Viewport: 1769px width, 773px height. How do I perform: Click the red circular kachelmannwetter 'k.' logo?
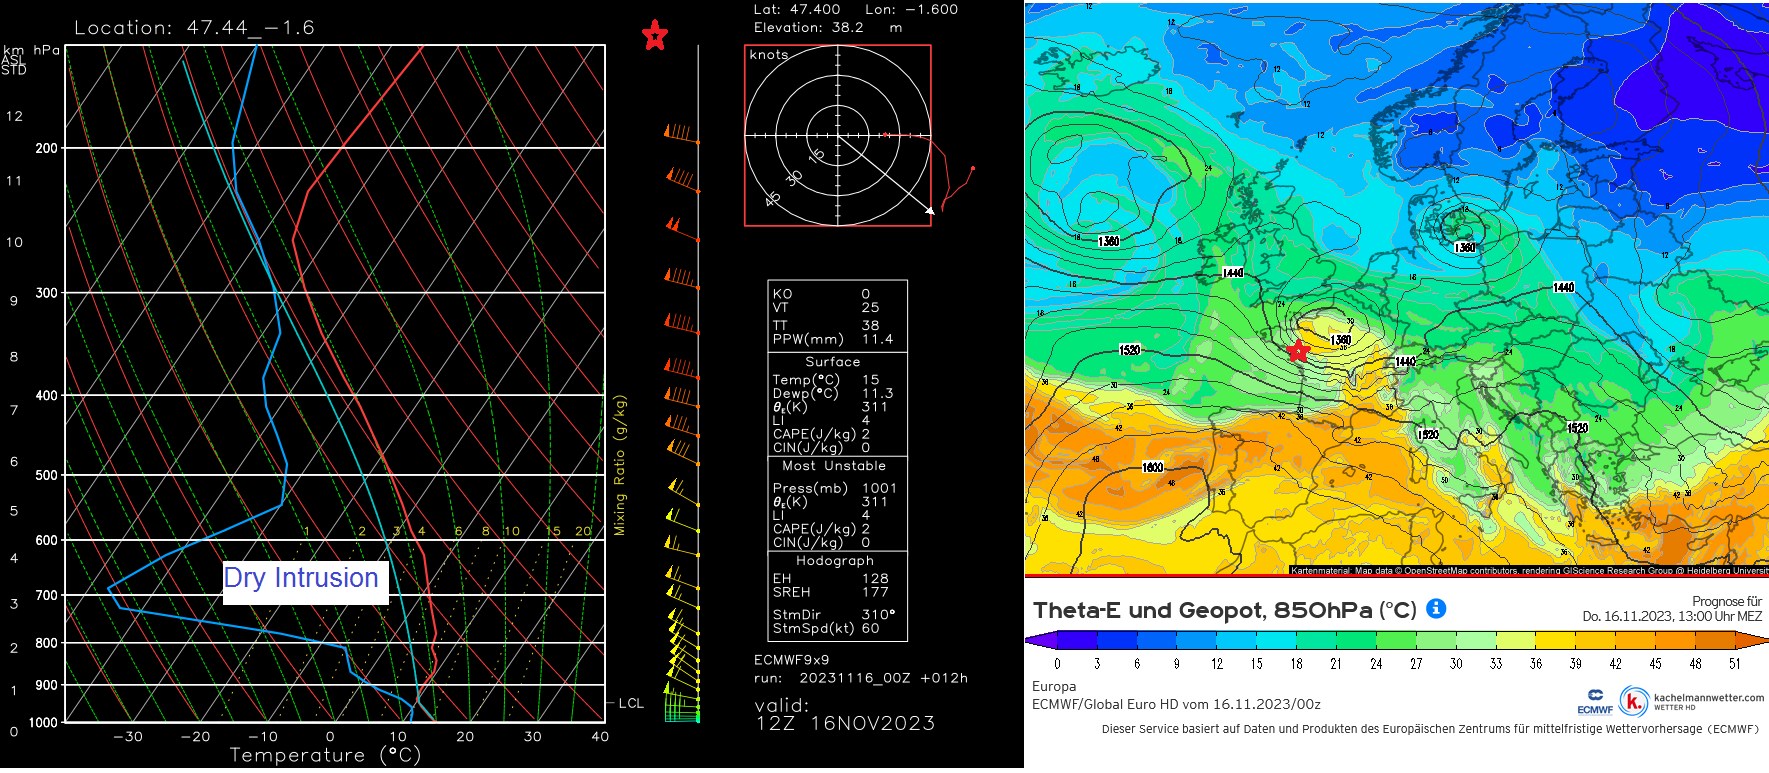click(x=1633, y=702)
